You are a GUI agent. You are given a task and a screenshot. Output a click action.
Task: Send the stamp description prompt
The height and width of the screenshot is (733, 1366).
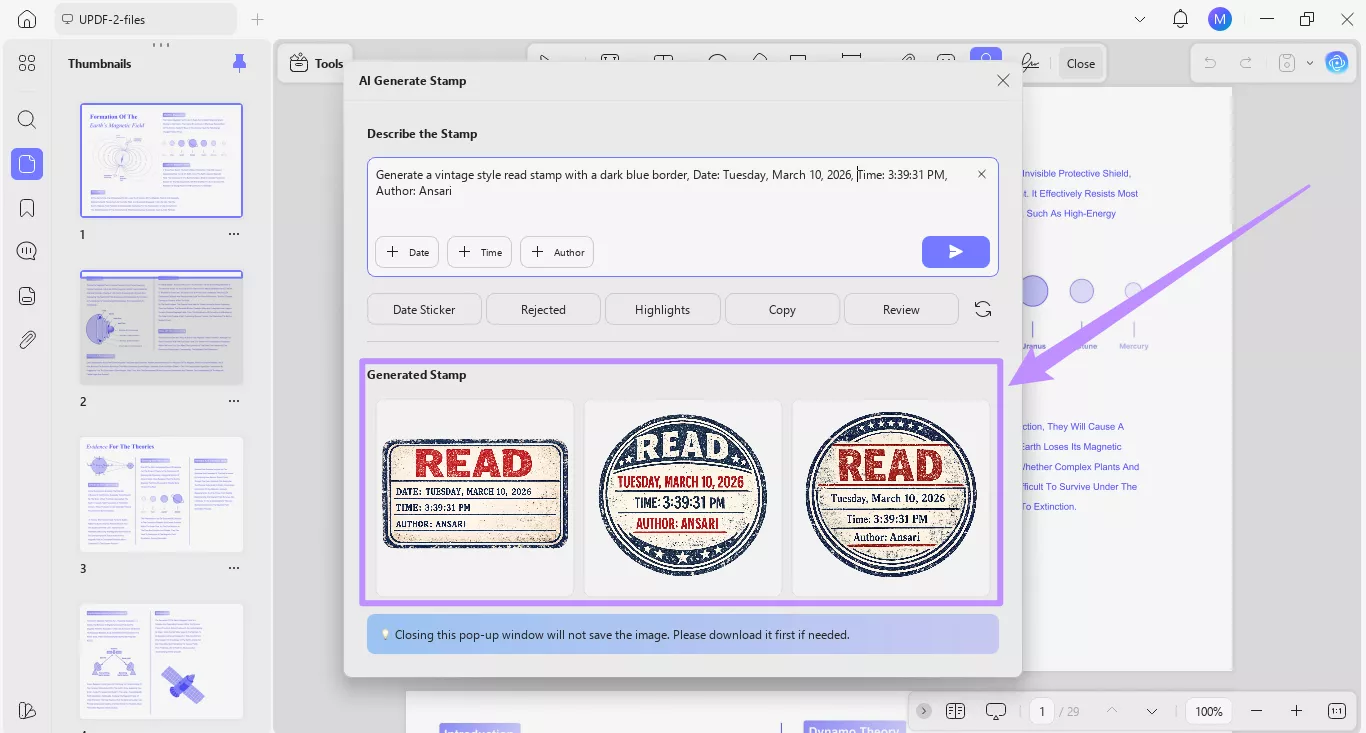[956, 252]
